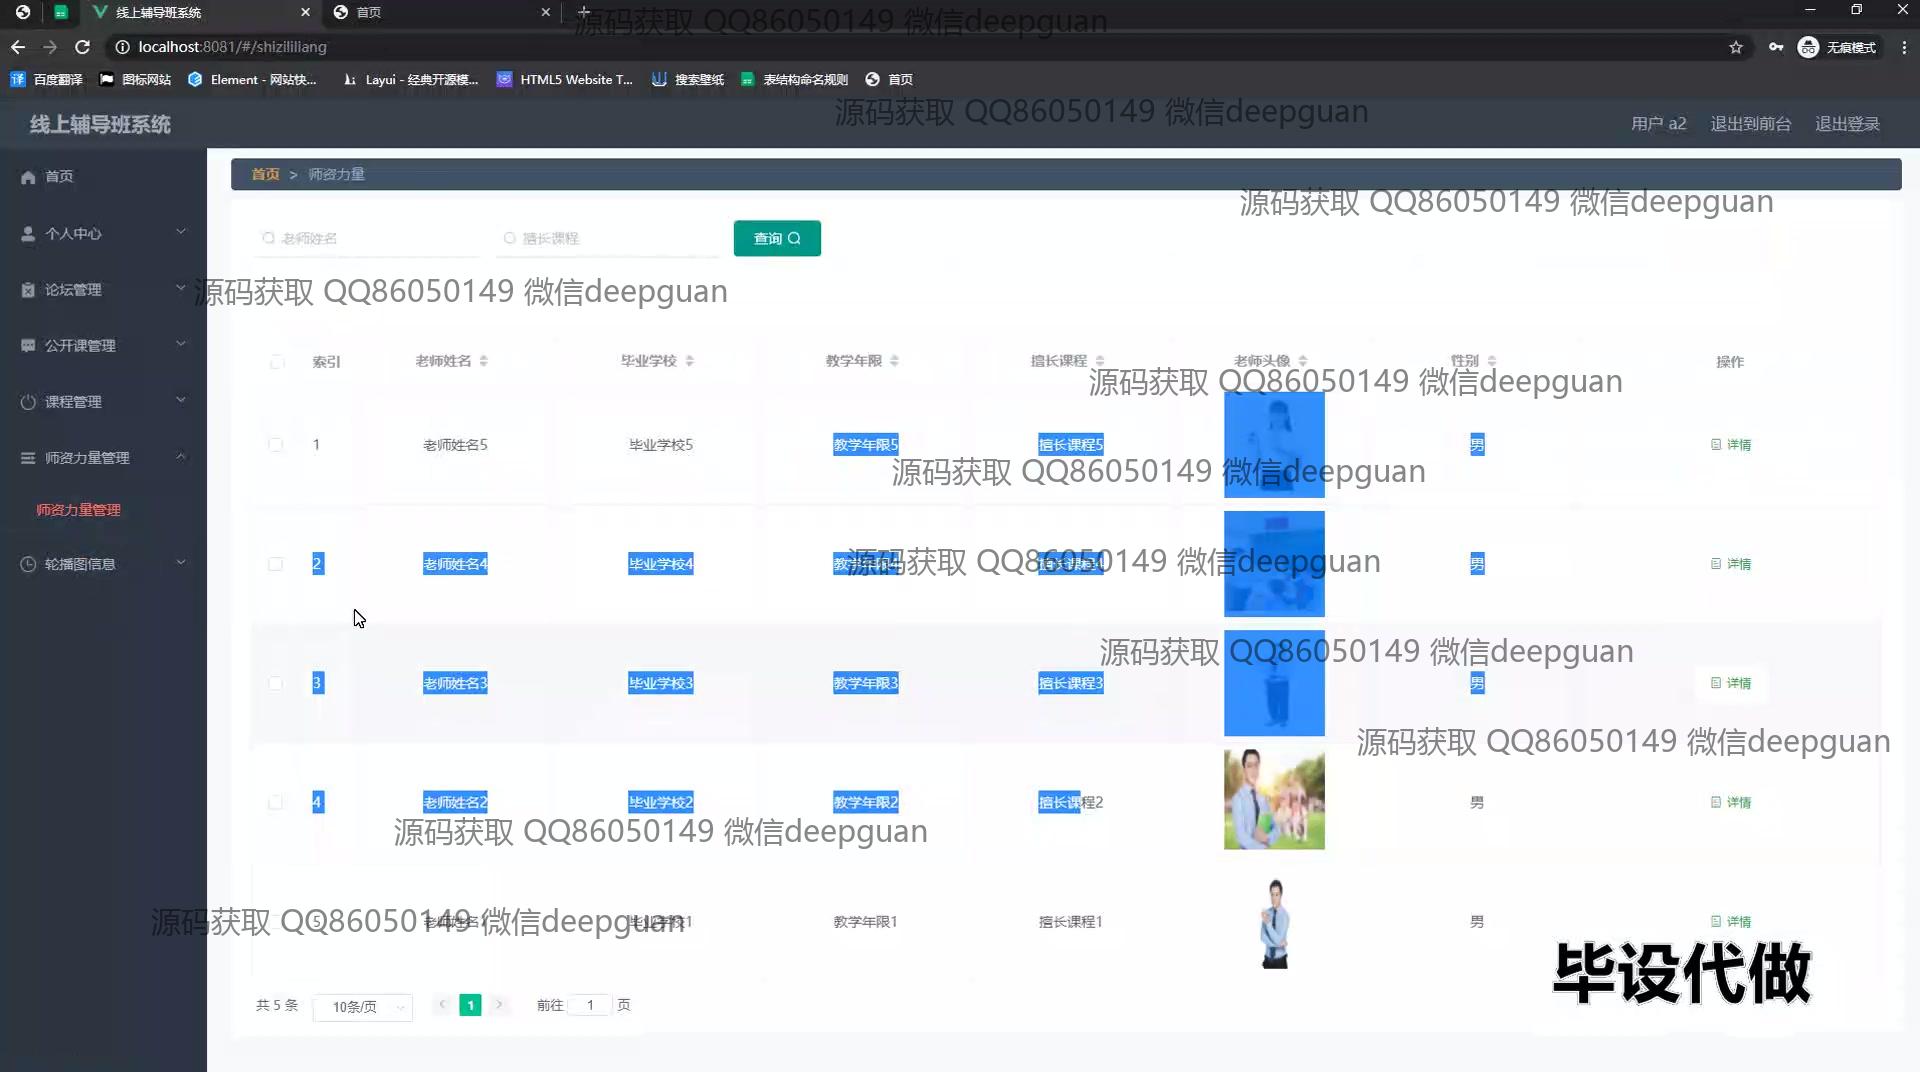Toggle the select-all checkbox in table header
The width and height of the screenshot is (1920, 1072).
point(277,362)
